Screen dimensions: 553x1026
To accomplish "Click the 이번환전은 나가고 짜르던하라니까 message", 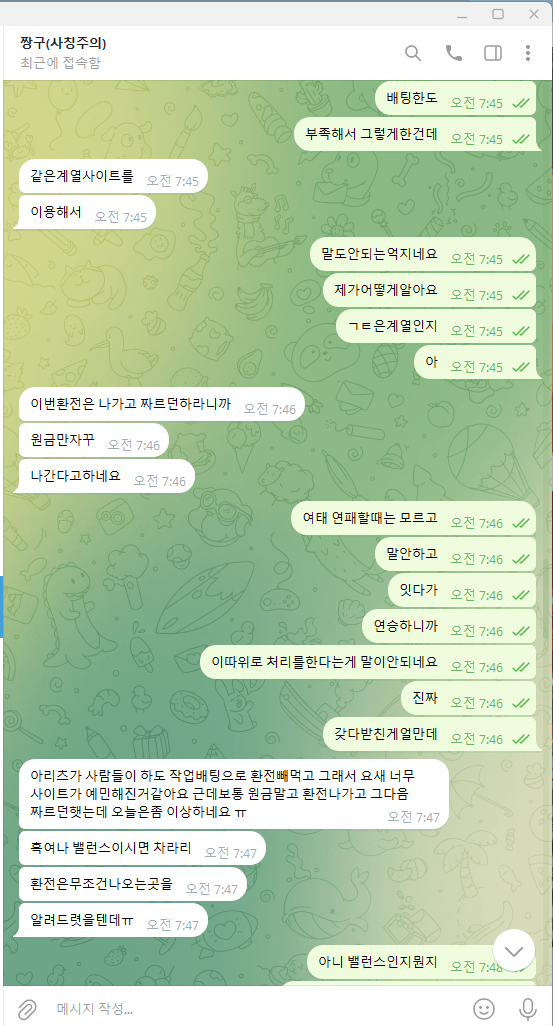I will click(162, 404).
